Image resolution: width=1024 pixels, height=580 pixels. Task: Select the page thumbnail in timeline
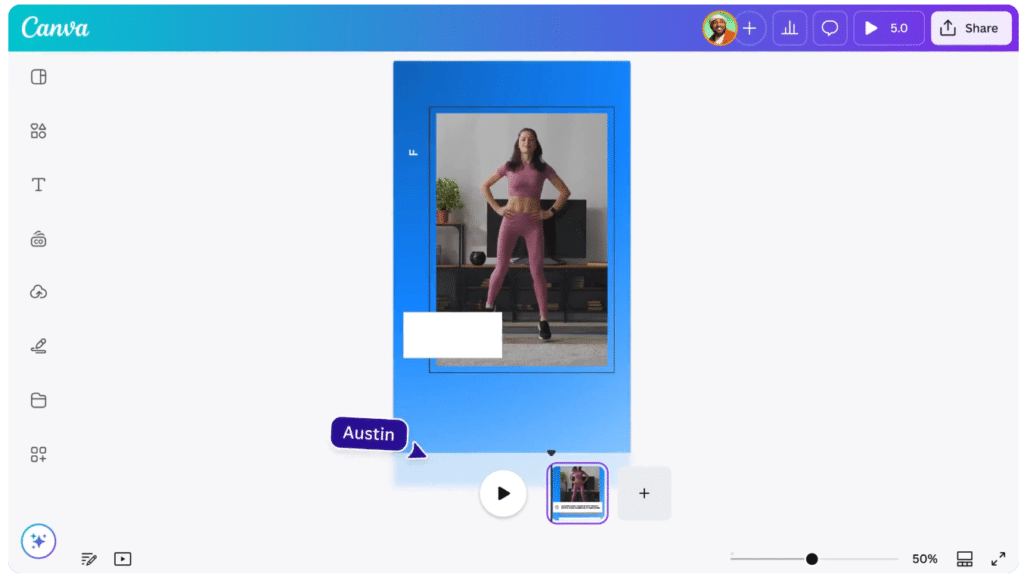pyautogui.click(x=578, y=492)
